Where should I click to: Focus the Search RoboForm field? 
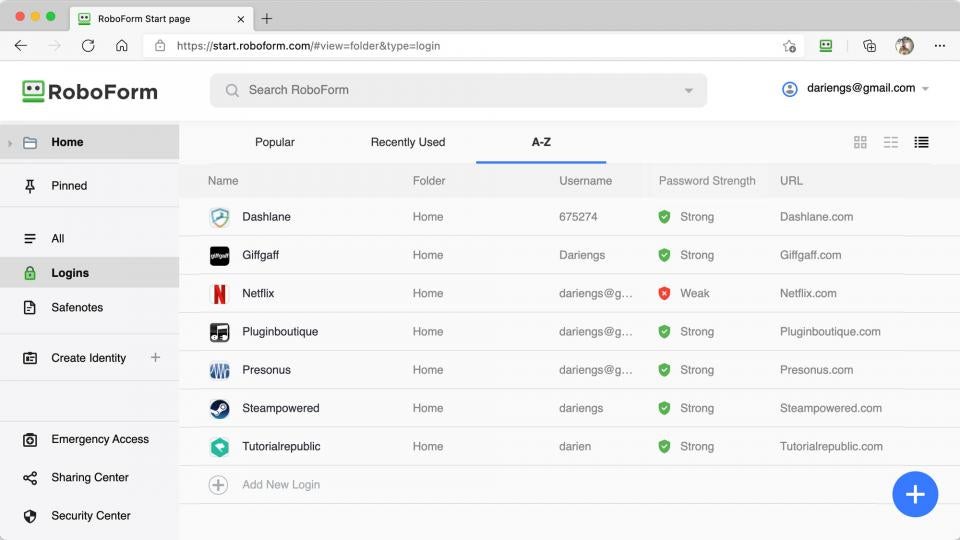pos(458,91)
